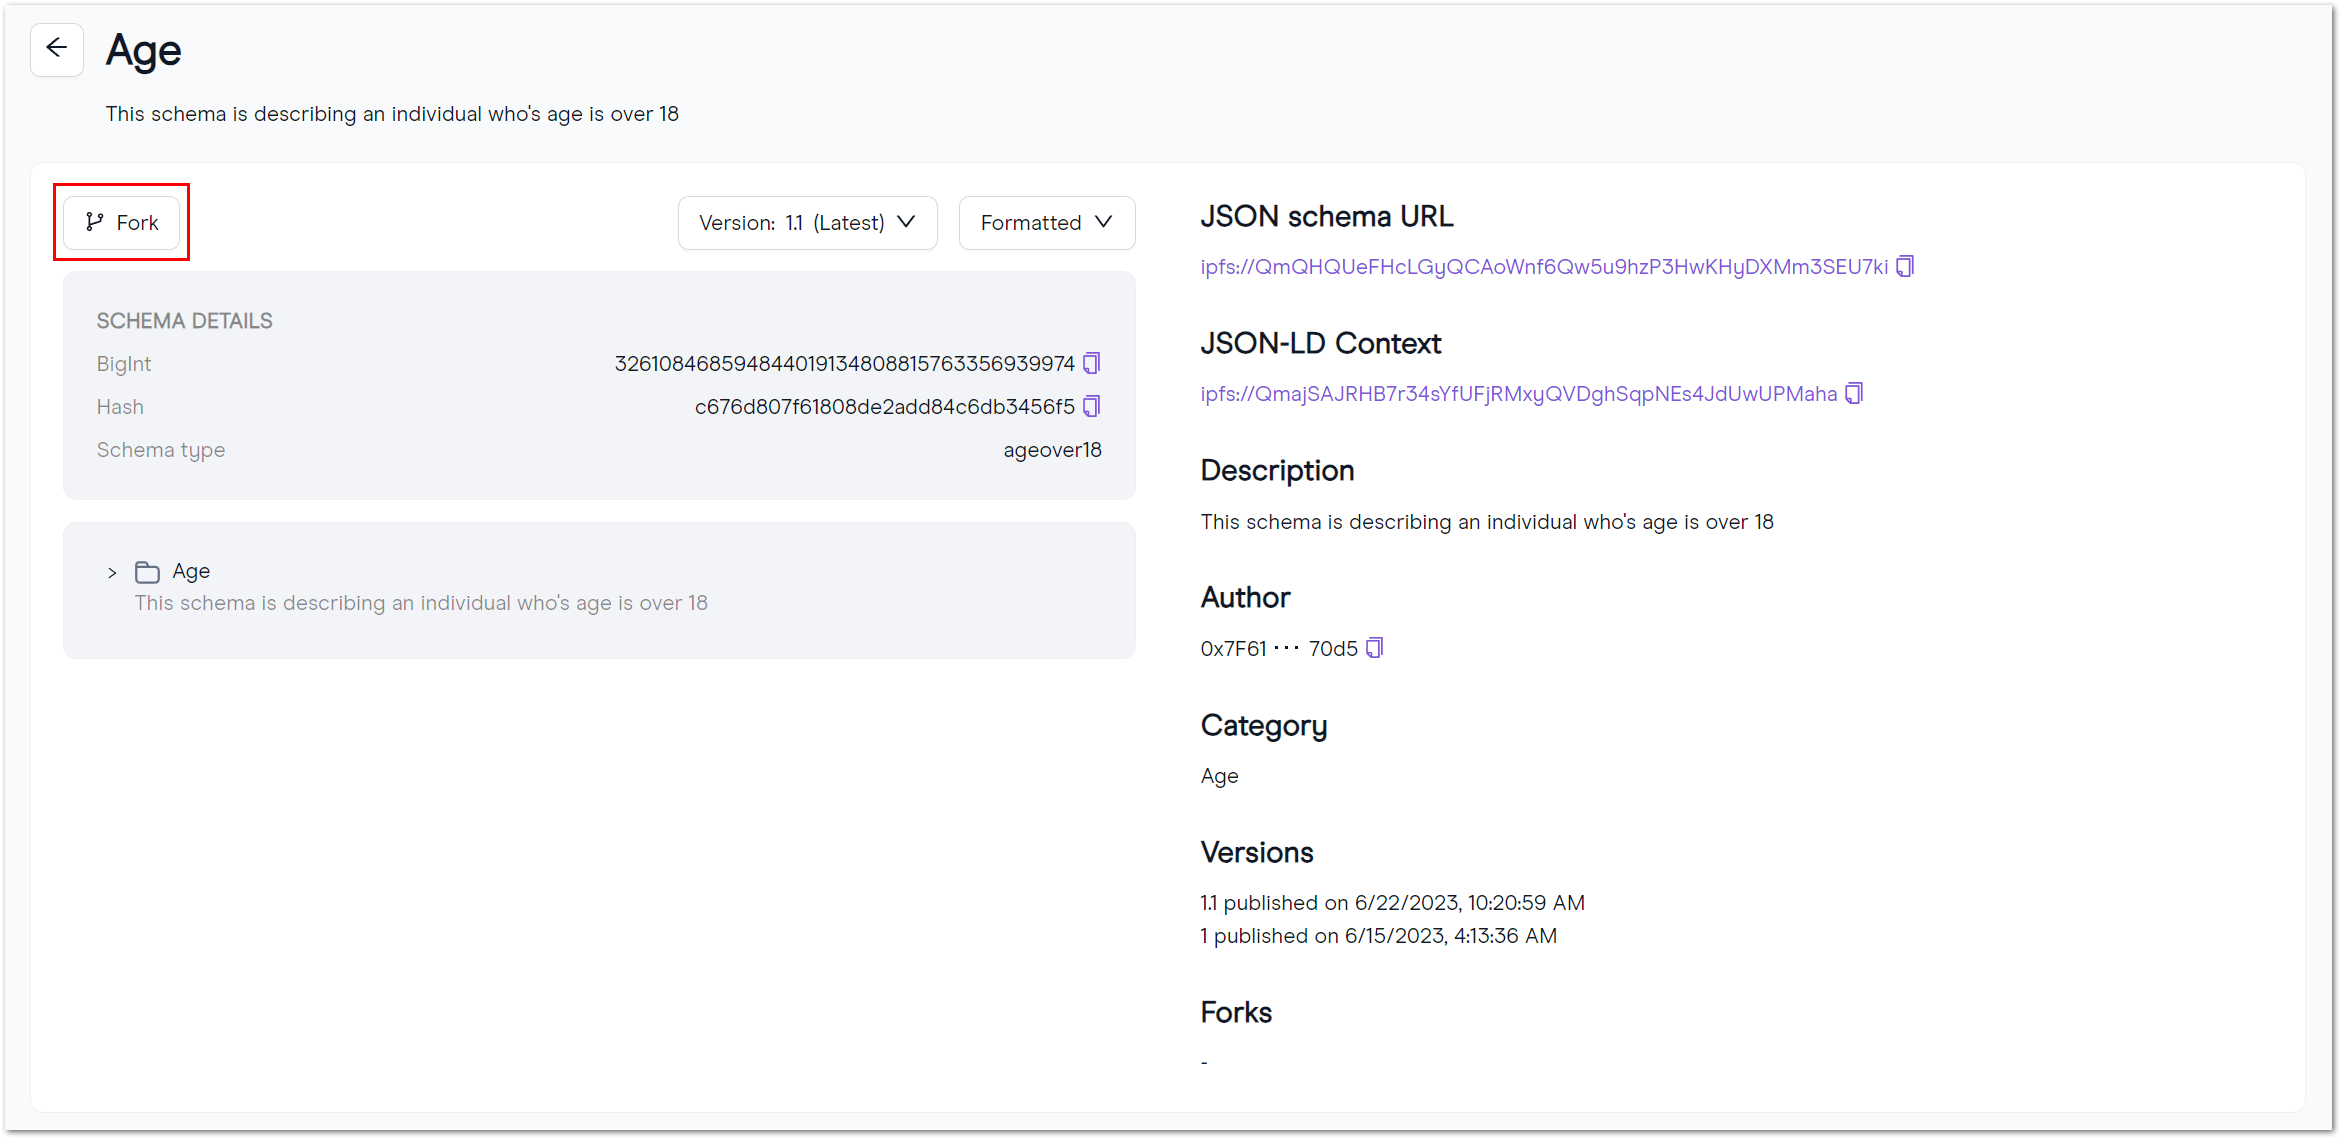Screen dimensions: 2341x1139
Task: Copy the JSON schema URL
Action: point(1905,266)
